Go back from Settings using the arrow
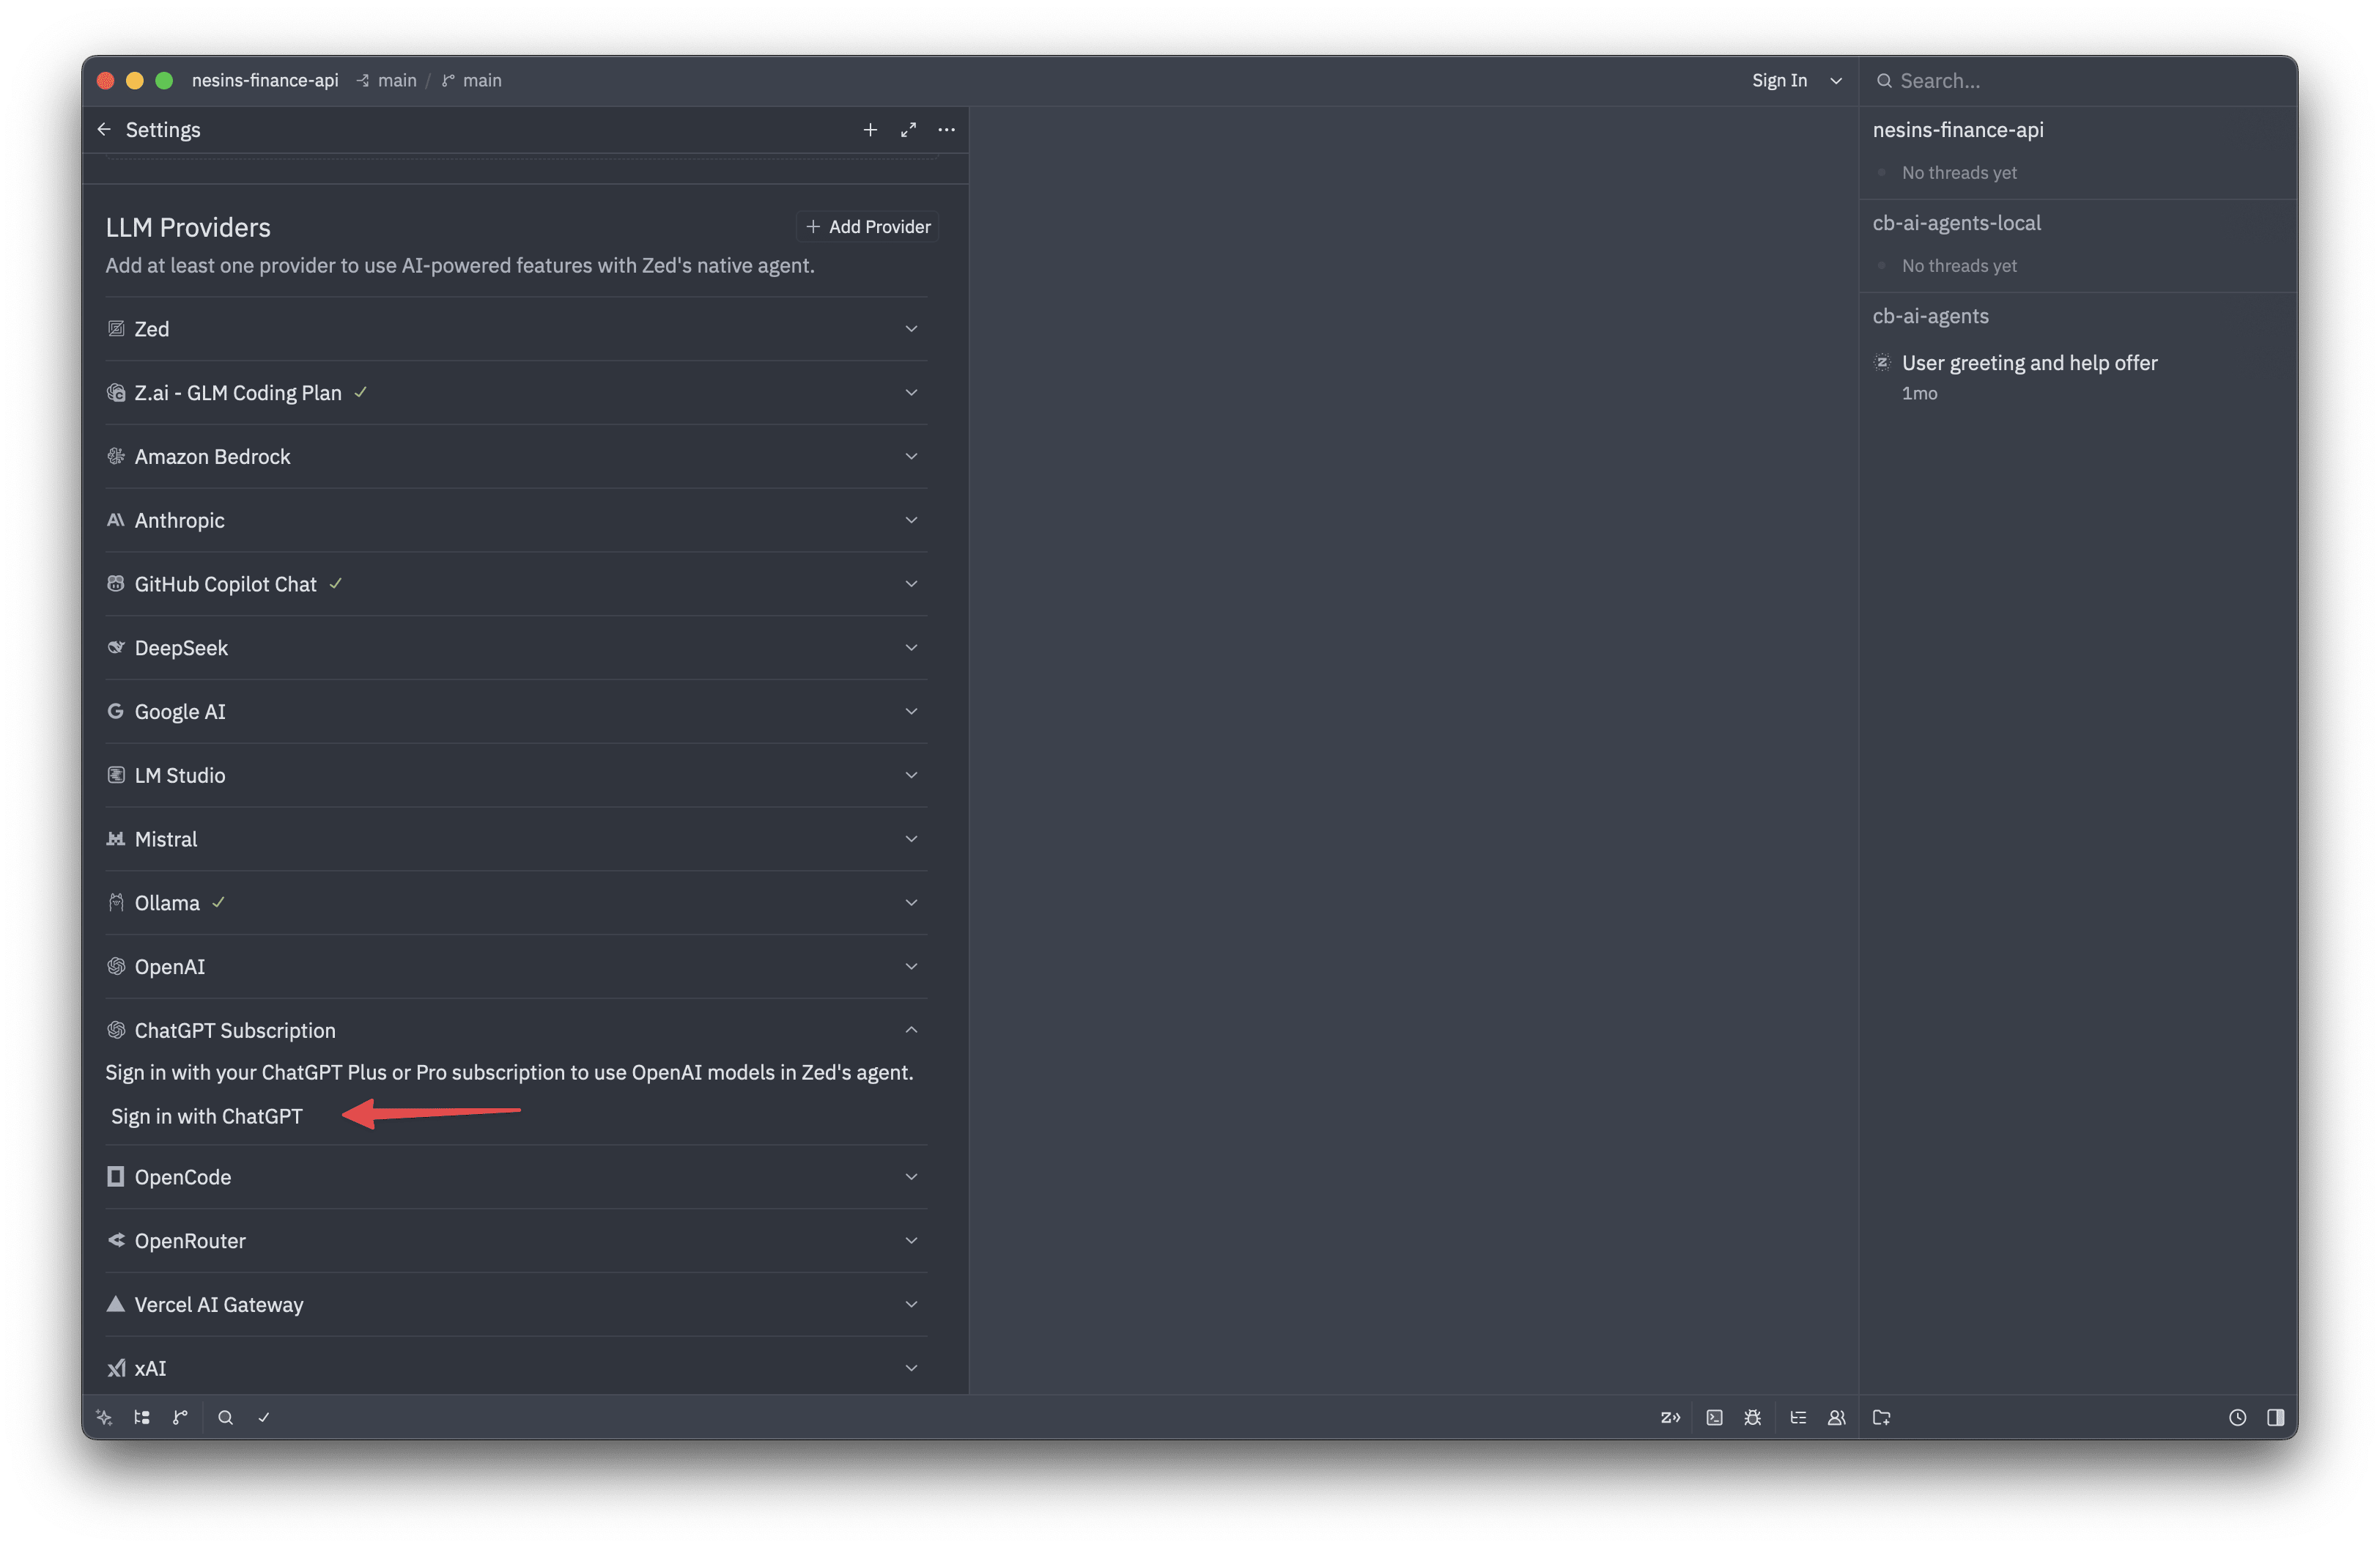The width and height of the screenshot is (2380, 1548). coord(104,130)
